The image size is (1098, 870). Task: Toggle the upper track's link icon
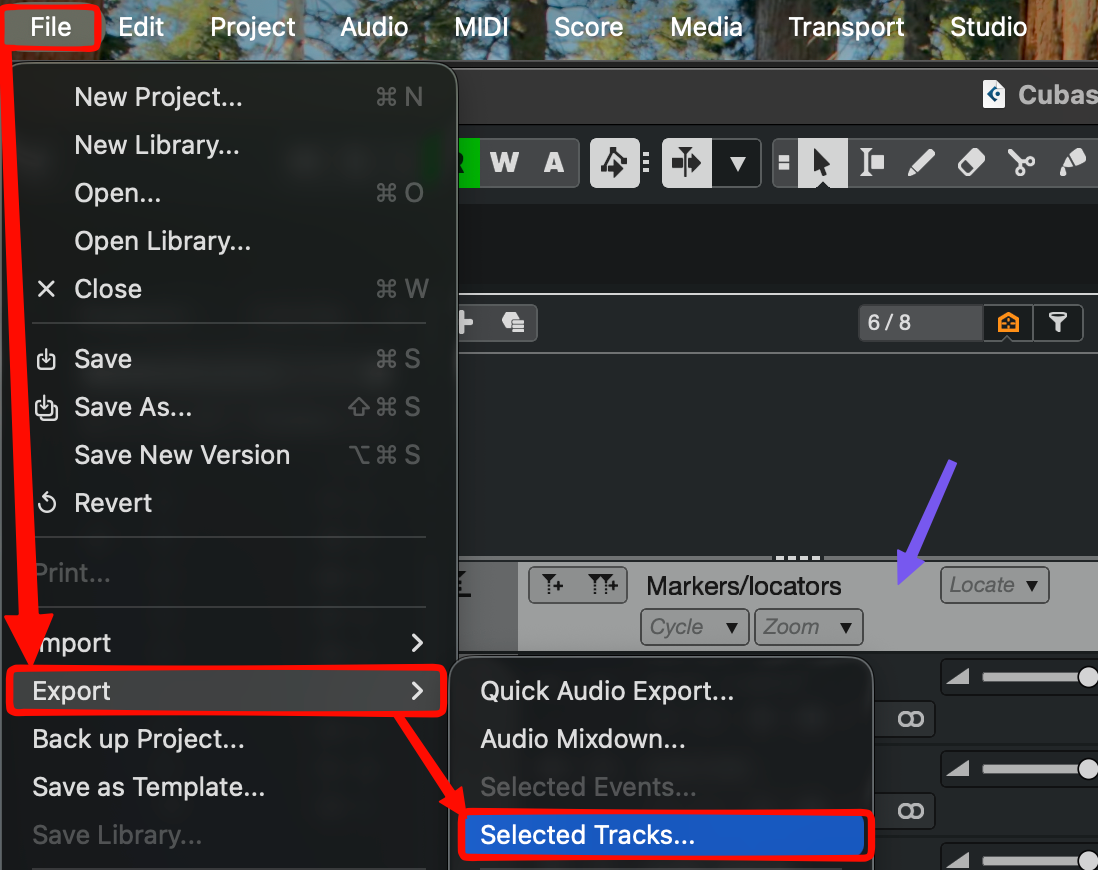coord(910,719)
